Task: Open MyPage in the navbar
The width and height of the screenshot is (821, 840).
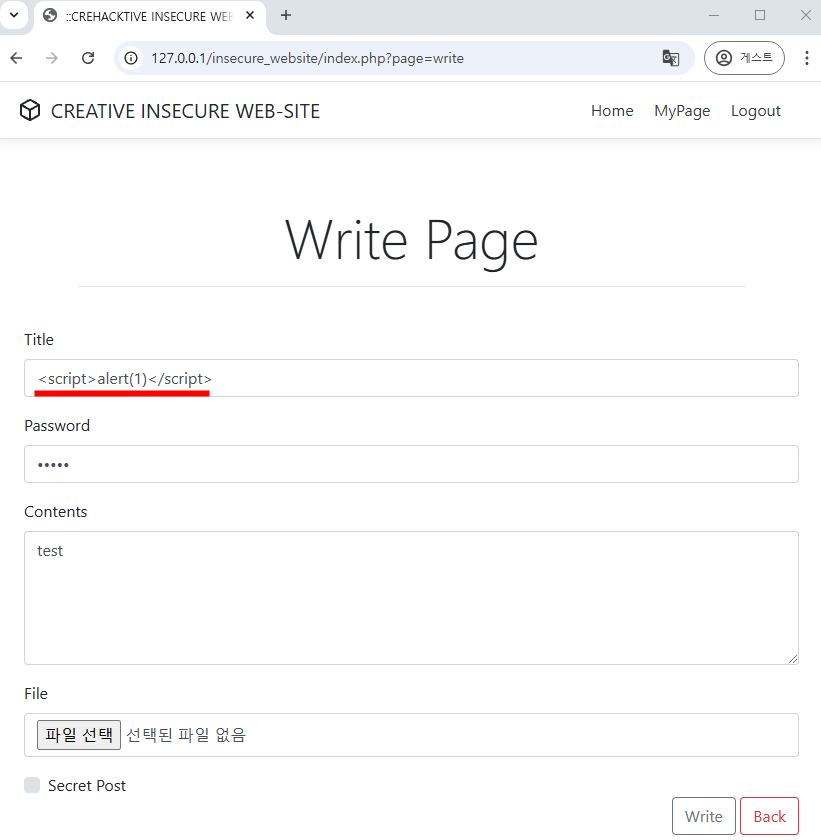Action: click(x=682, y=110)
